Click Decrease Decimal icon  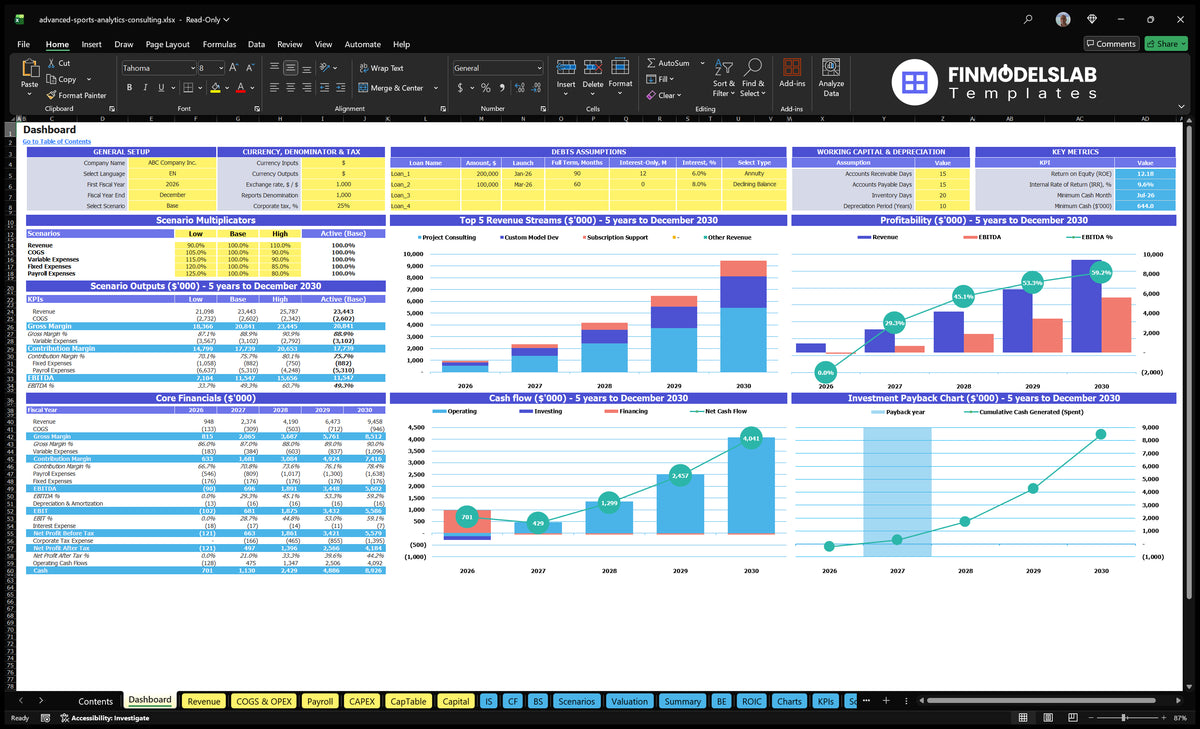535,88
